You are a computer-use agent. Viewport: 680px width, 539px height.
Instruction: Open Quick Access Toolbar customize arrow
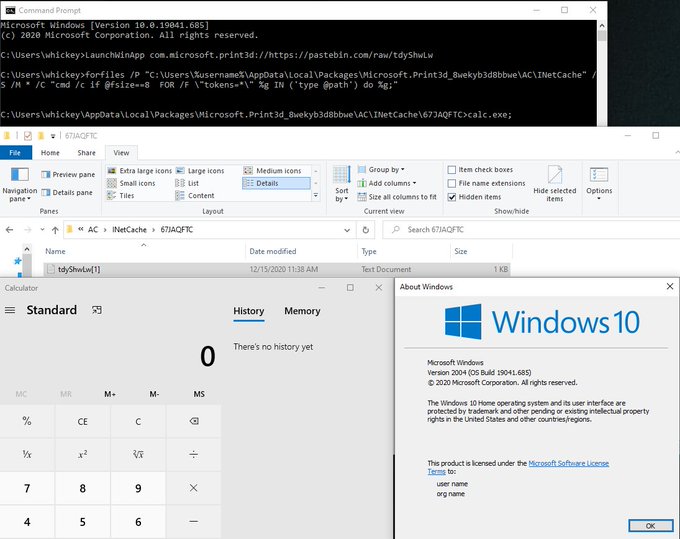click(x=53, y=136)
